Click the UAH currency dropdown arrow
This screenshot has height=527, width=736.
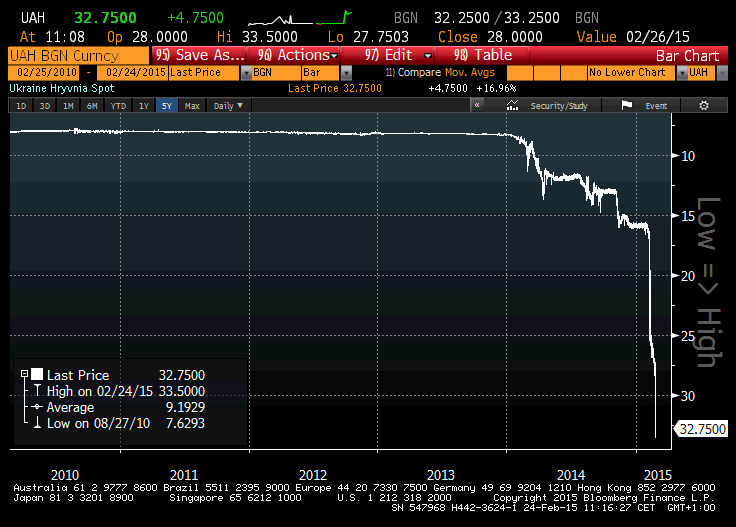(x=722, y=73)
